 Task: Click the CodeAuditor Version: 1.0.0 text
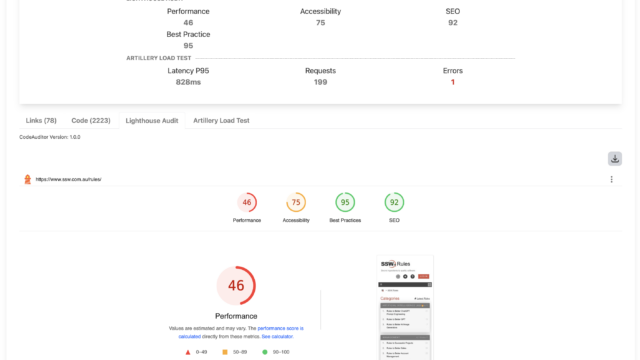[50, 137]
